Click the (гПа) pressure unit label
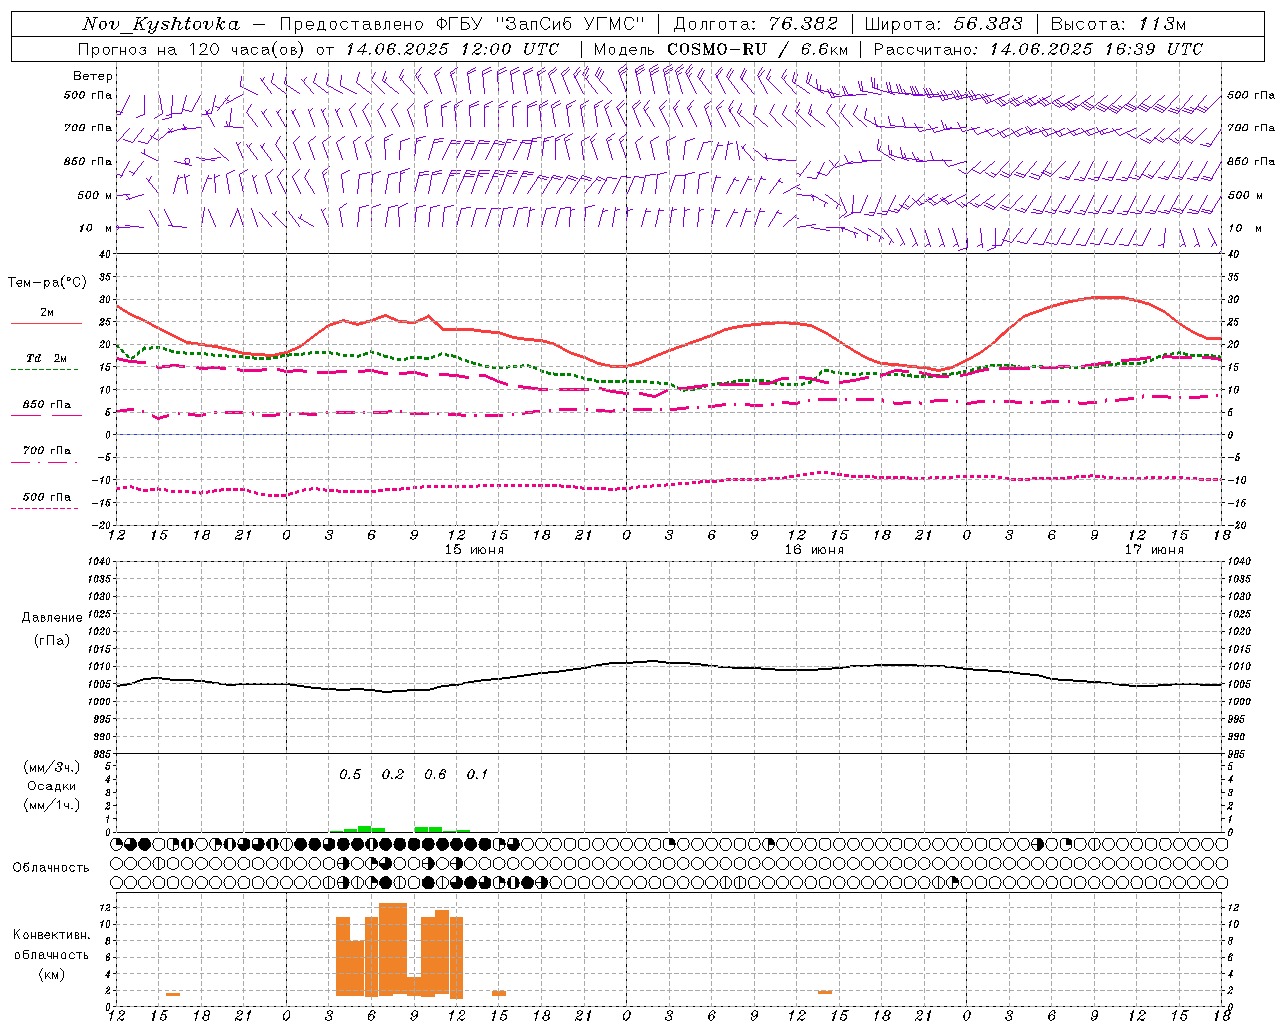Screen dimensions: 1280x1024 click(52, 641)
